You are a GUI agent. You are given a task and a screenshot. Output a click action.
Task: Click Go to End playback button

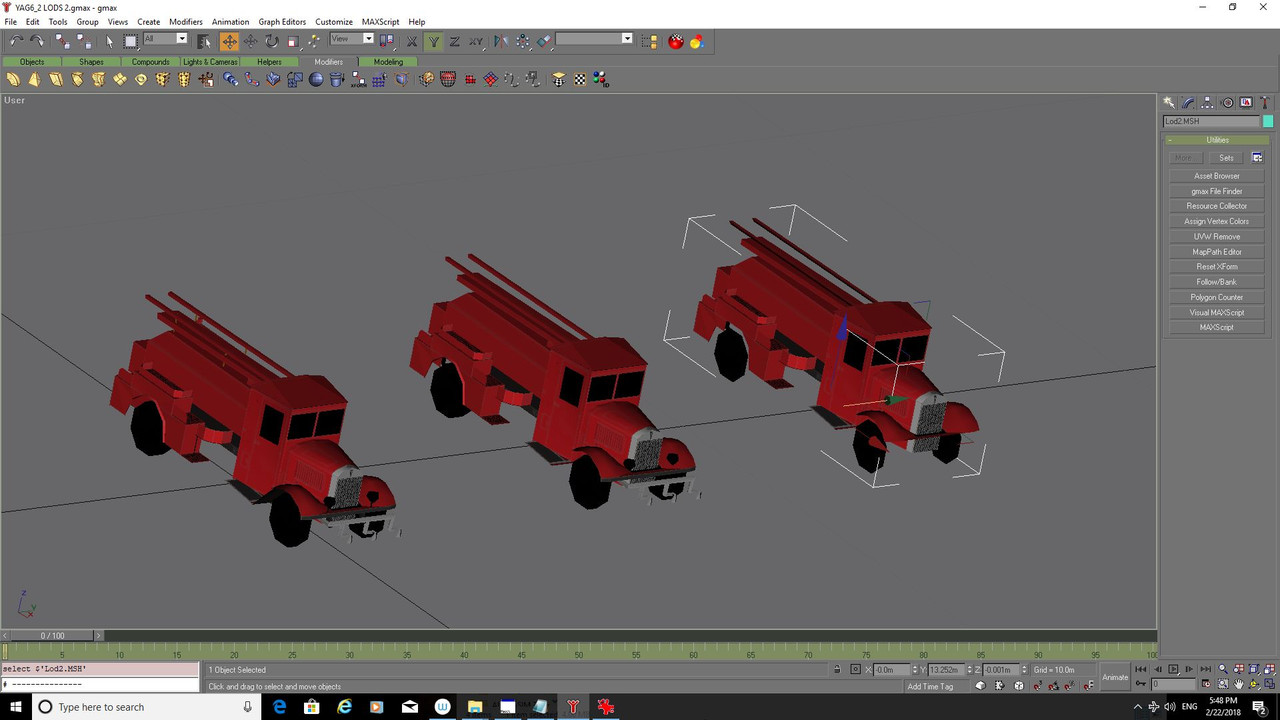point(1206,669)
